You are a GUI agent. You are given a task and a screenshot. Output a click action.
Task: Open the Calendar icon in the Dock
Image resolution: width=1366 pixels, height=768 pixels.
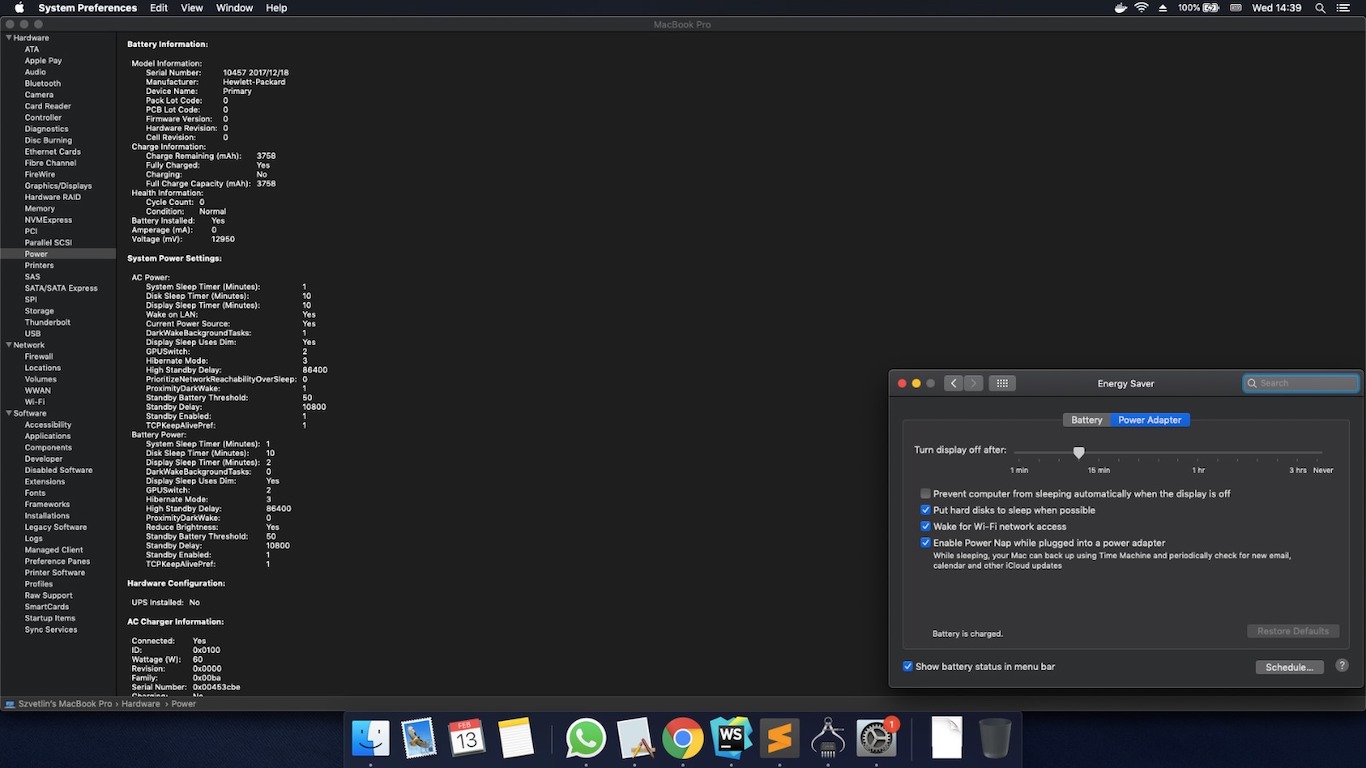pos(467,739)
